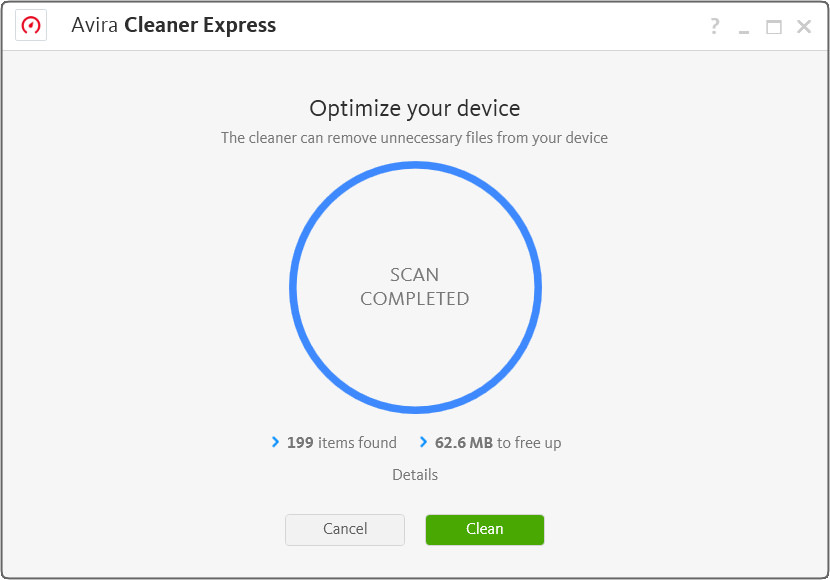The height and width of the screenshot is (580, 830).
Task: Click SCAN COMPLETED text inside circle
Action: pyautogui.click(x=414, y=286)
